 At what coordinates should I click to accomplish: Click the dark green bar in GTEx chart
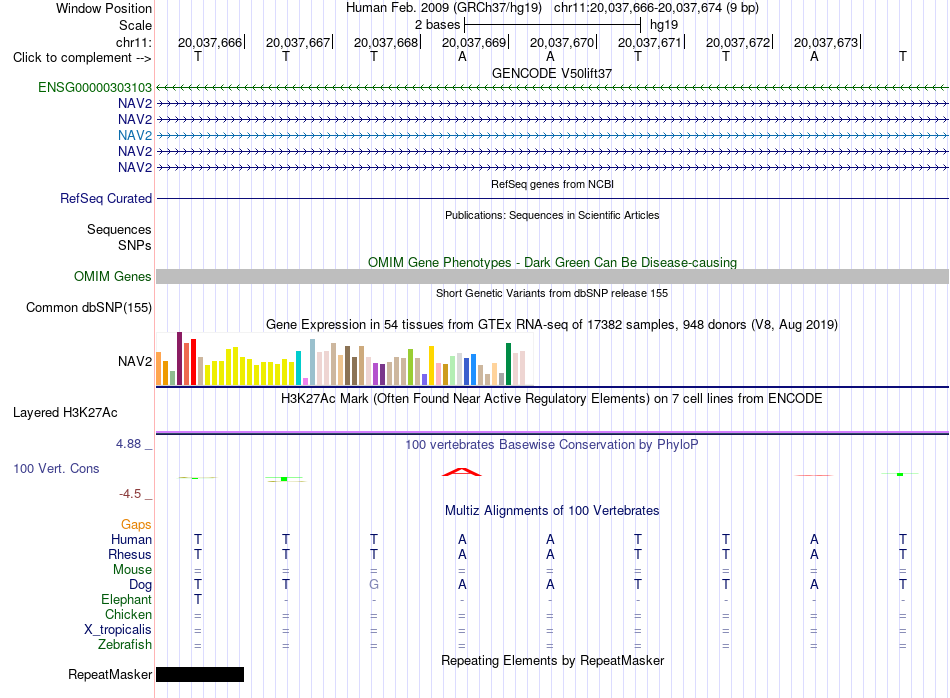click(x=508, y=364)
